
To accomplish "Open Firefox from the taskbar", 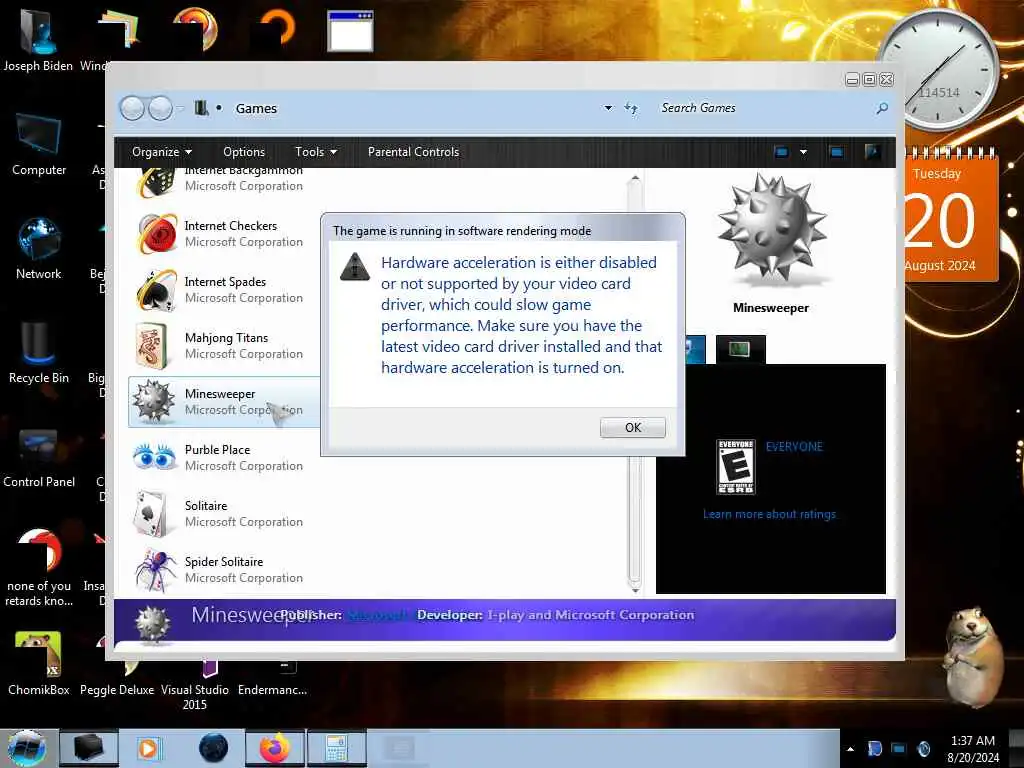I will [274, 748].
